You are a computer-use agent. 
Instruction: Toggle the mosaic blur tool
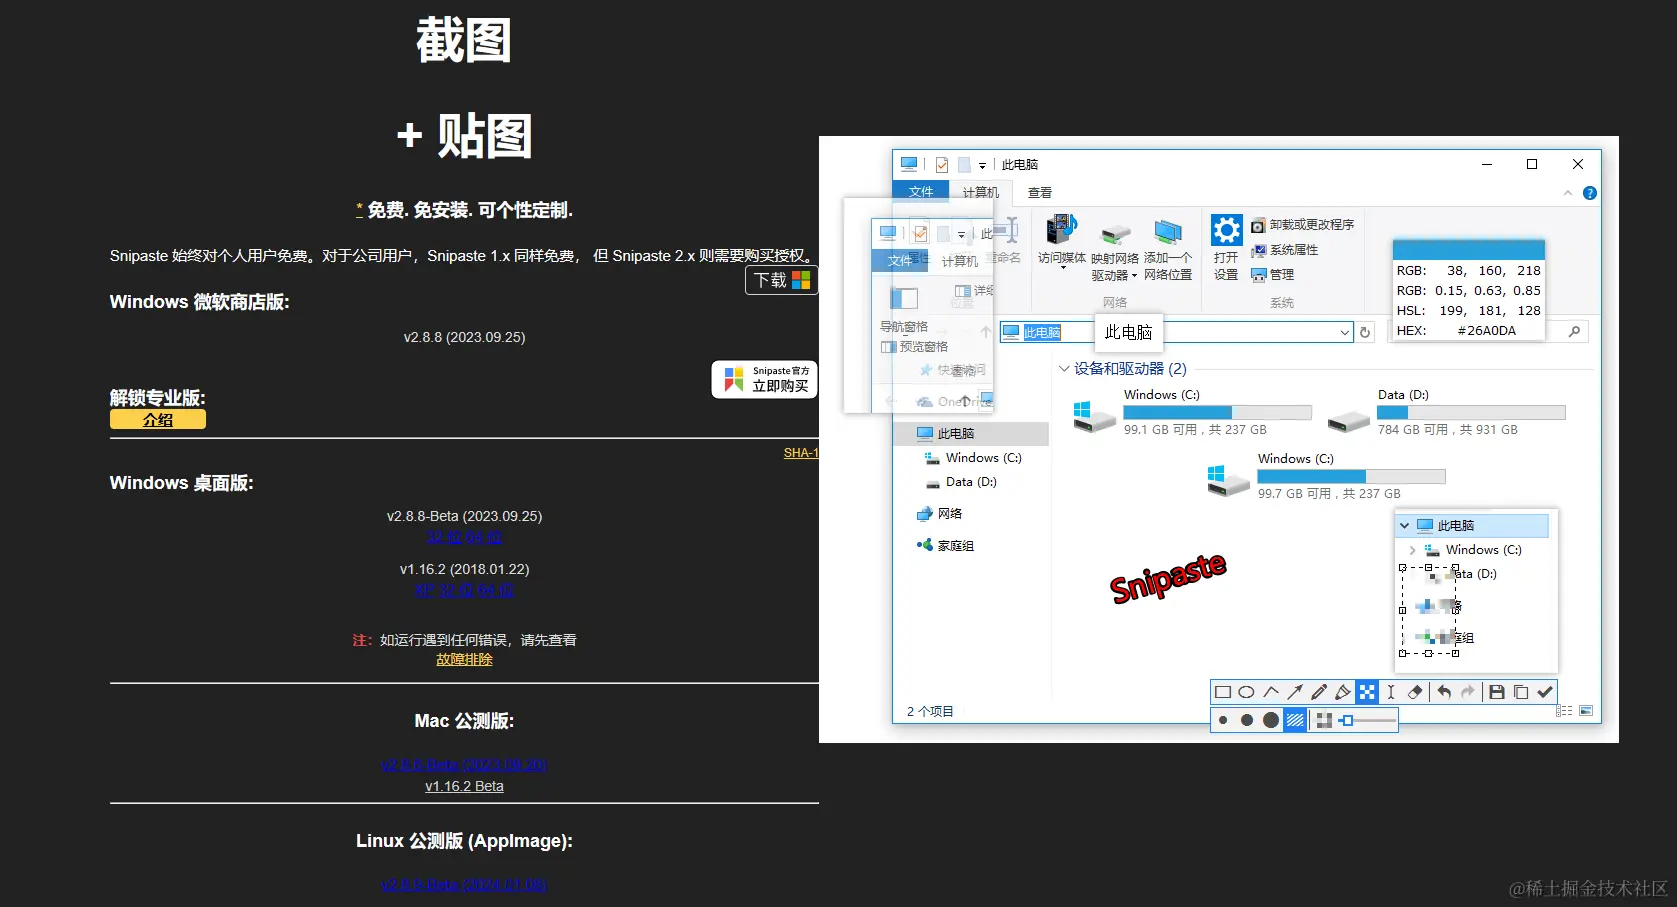(1367, 691)
